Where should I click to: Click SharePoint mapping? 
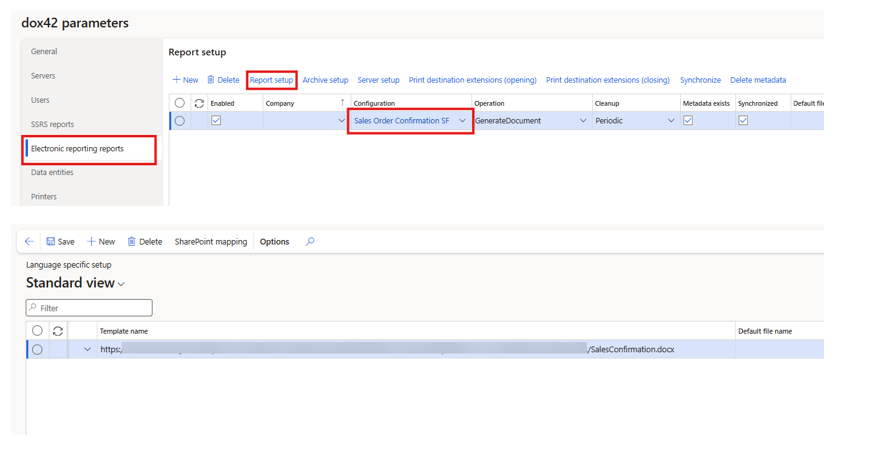point(211,241)
